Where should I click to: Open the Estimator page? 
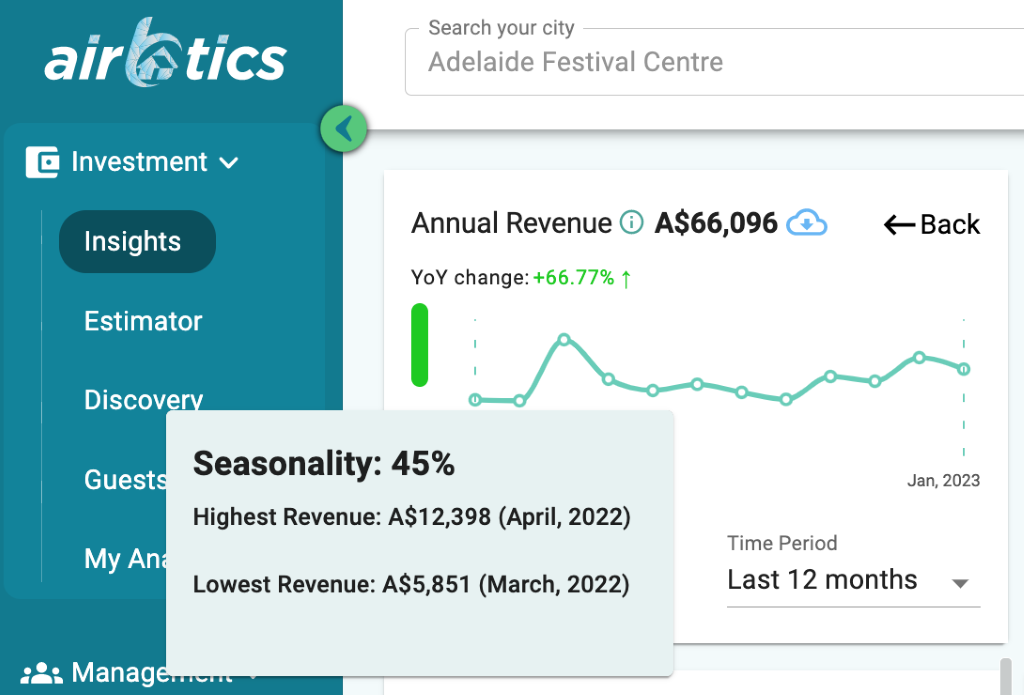coord(143,321)
